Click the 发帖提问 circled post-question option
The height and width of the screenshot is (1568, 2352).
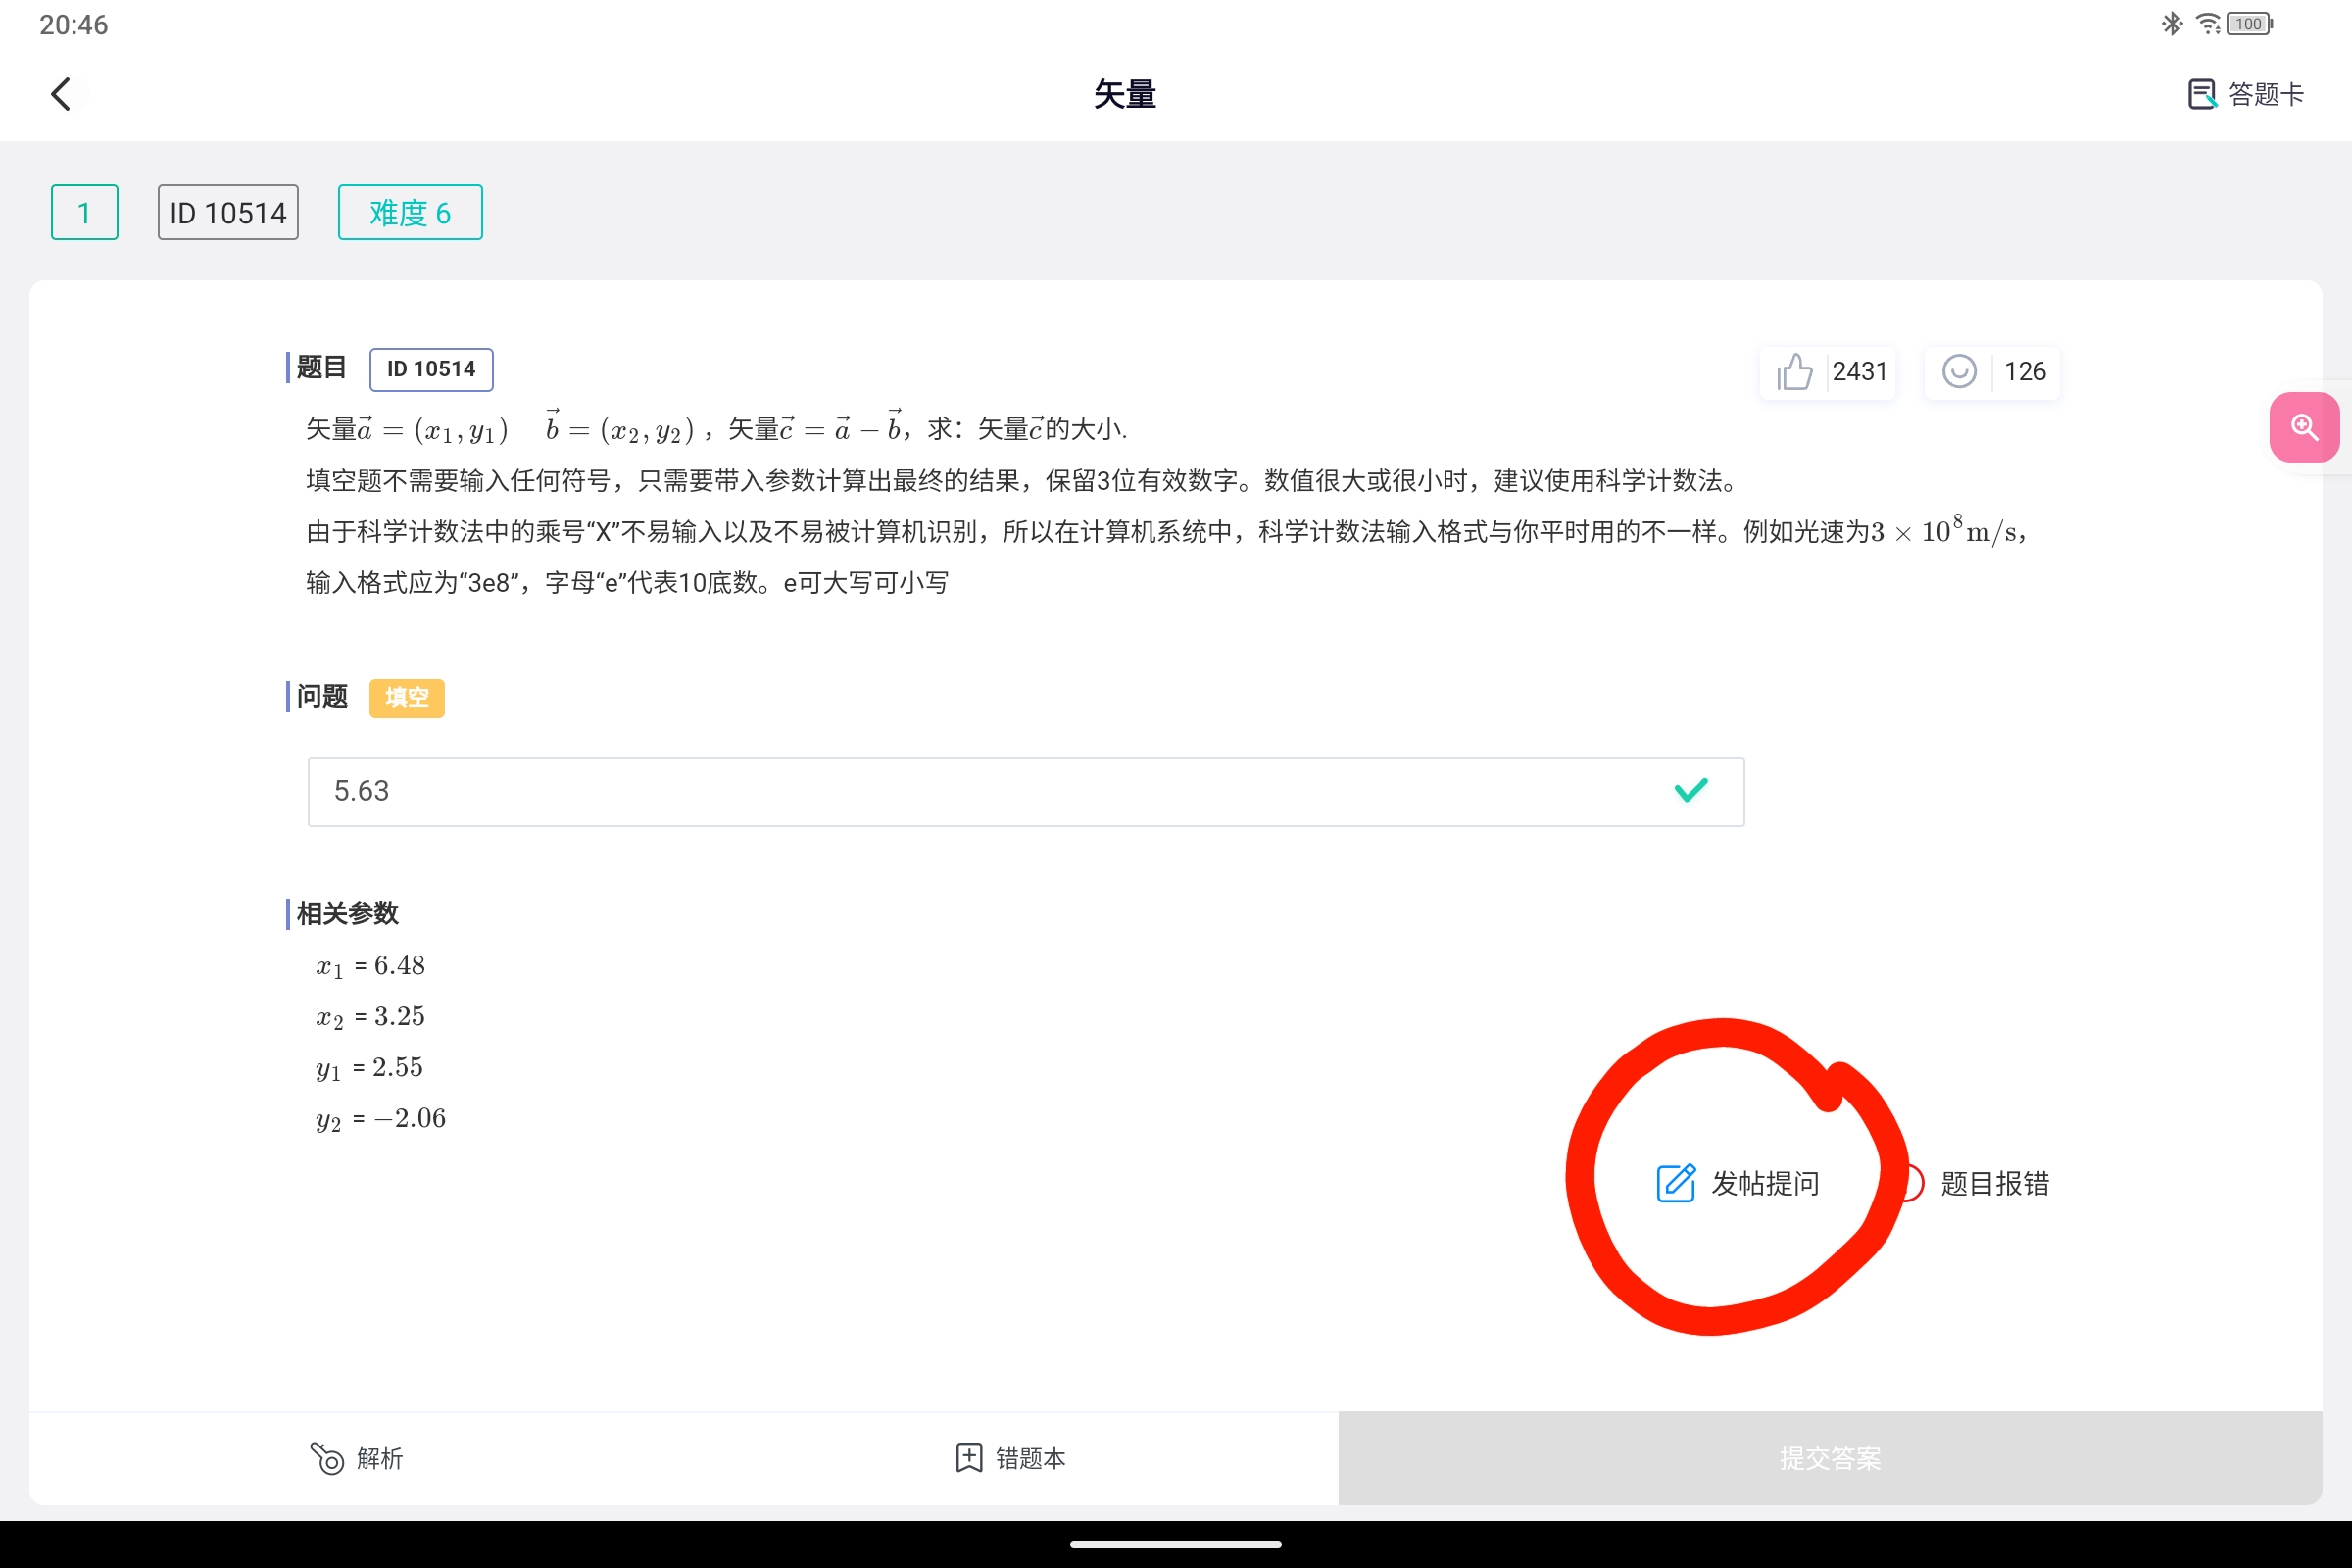[x=1765, y=1183]
